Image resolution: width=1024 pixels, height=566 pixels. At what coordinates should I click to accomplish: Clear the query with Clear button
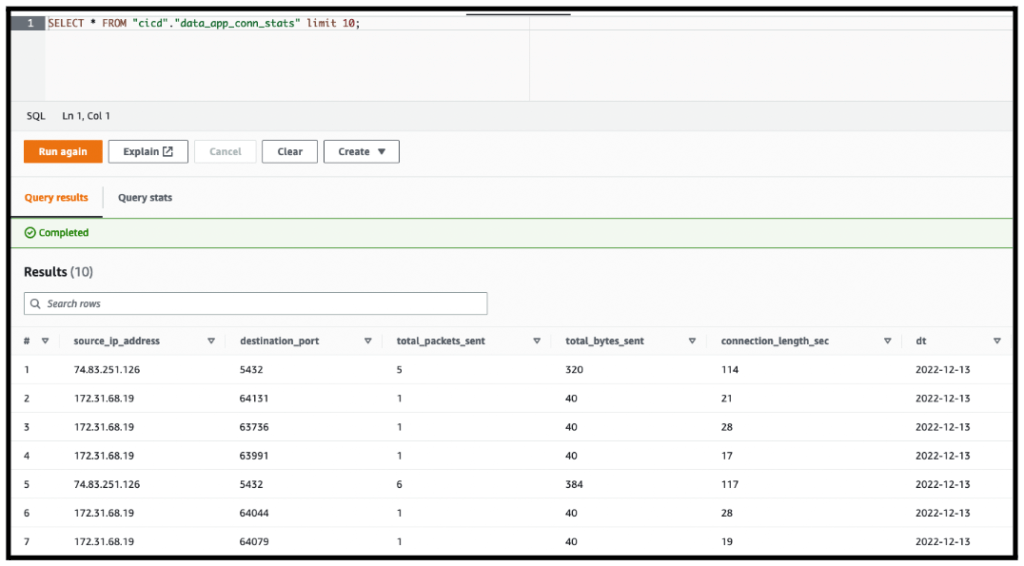point(289,152)
